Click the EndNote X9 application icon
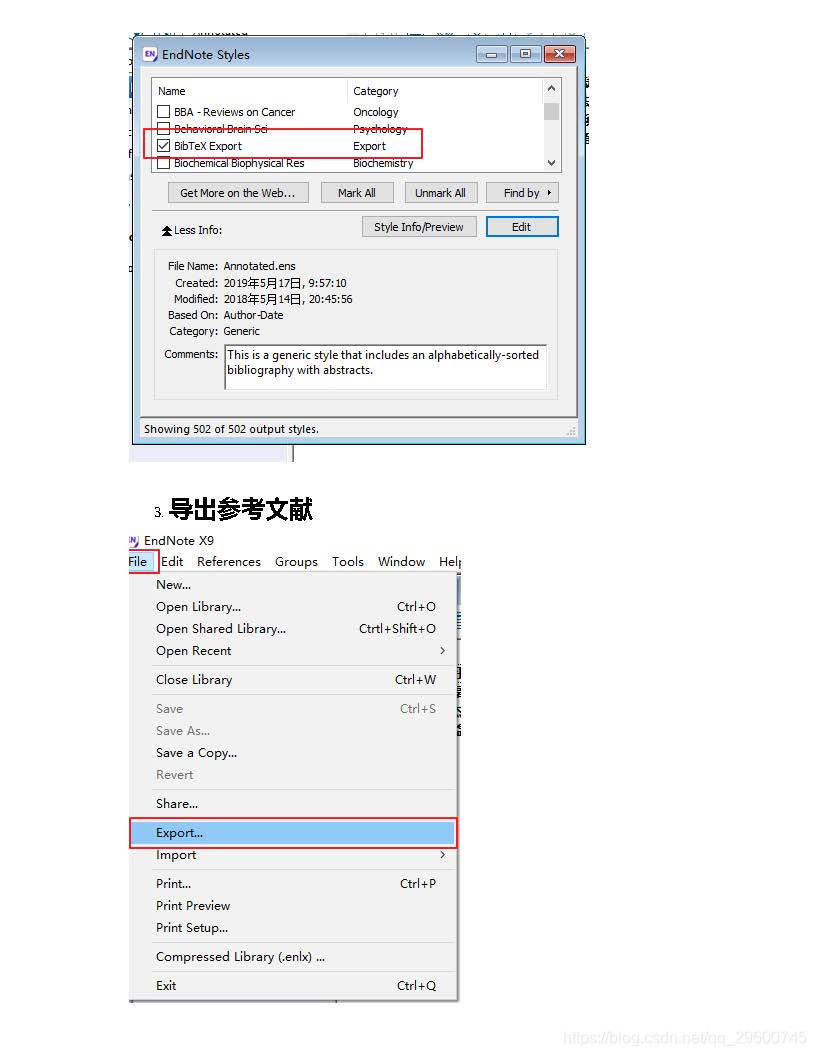 point(134,541)
